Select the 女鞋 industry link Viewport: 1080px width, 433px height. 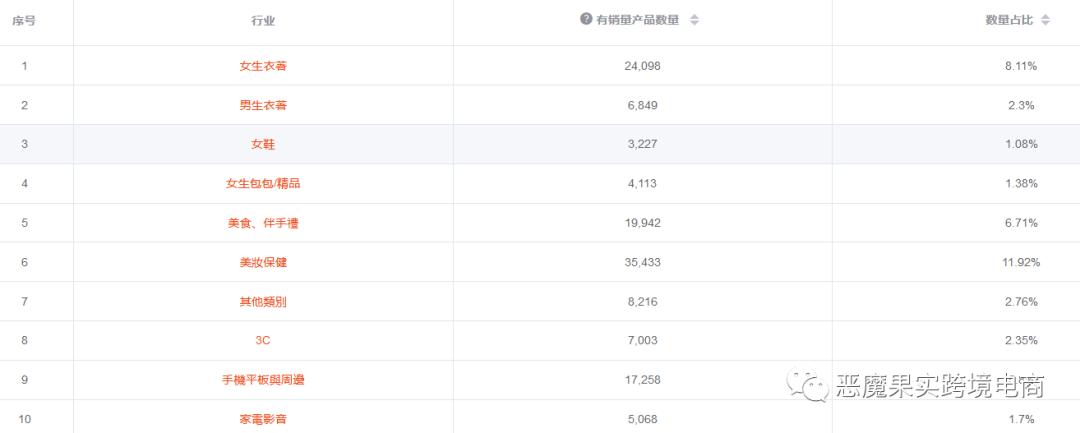tap(263, 144)
